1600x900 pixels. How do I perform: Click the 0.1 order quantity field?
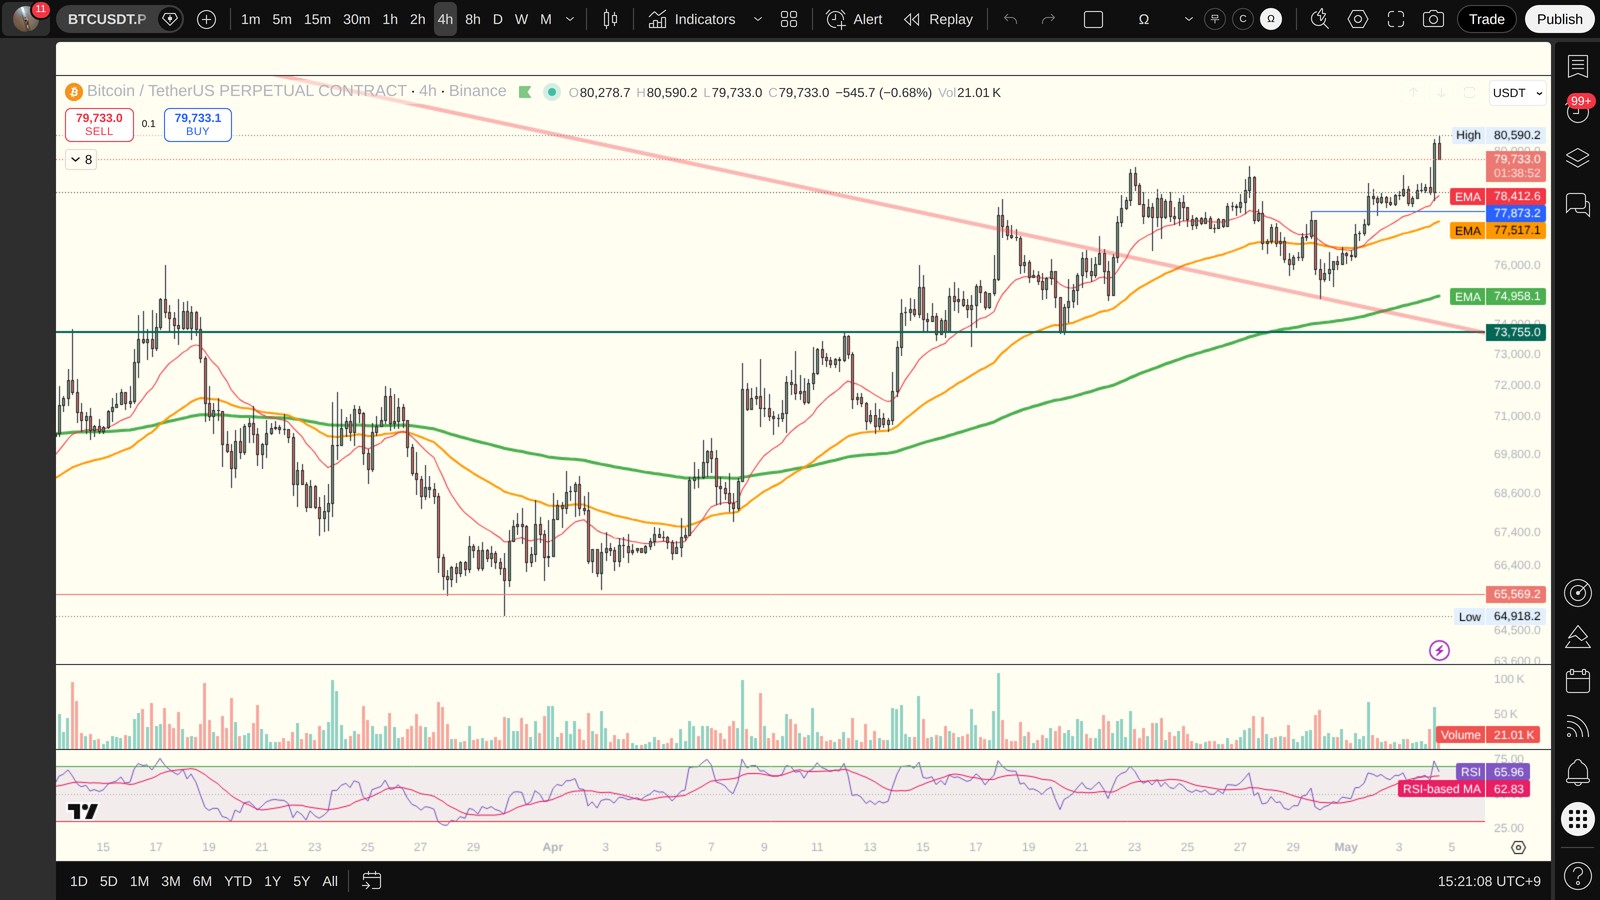[x=148, y=124]
